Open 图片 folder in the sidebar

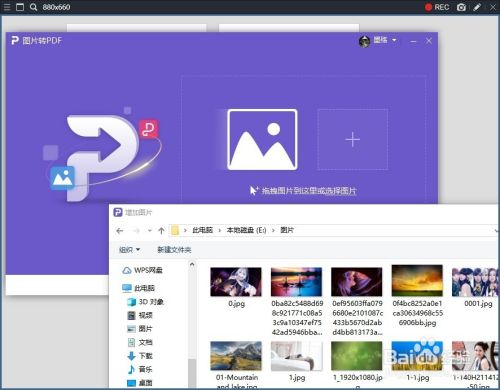[x=140, y=329]
